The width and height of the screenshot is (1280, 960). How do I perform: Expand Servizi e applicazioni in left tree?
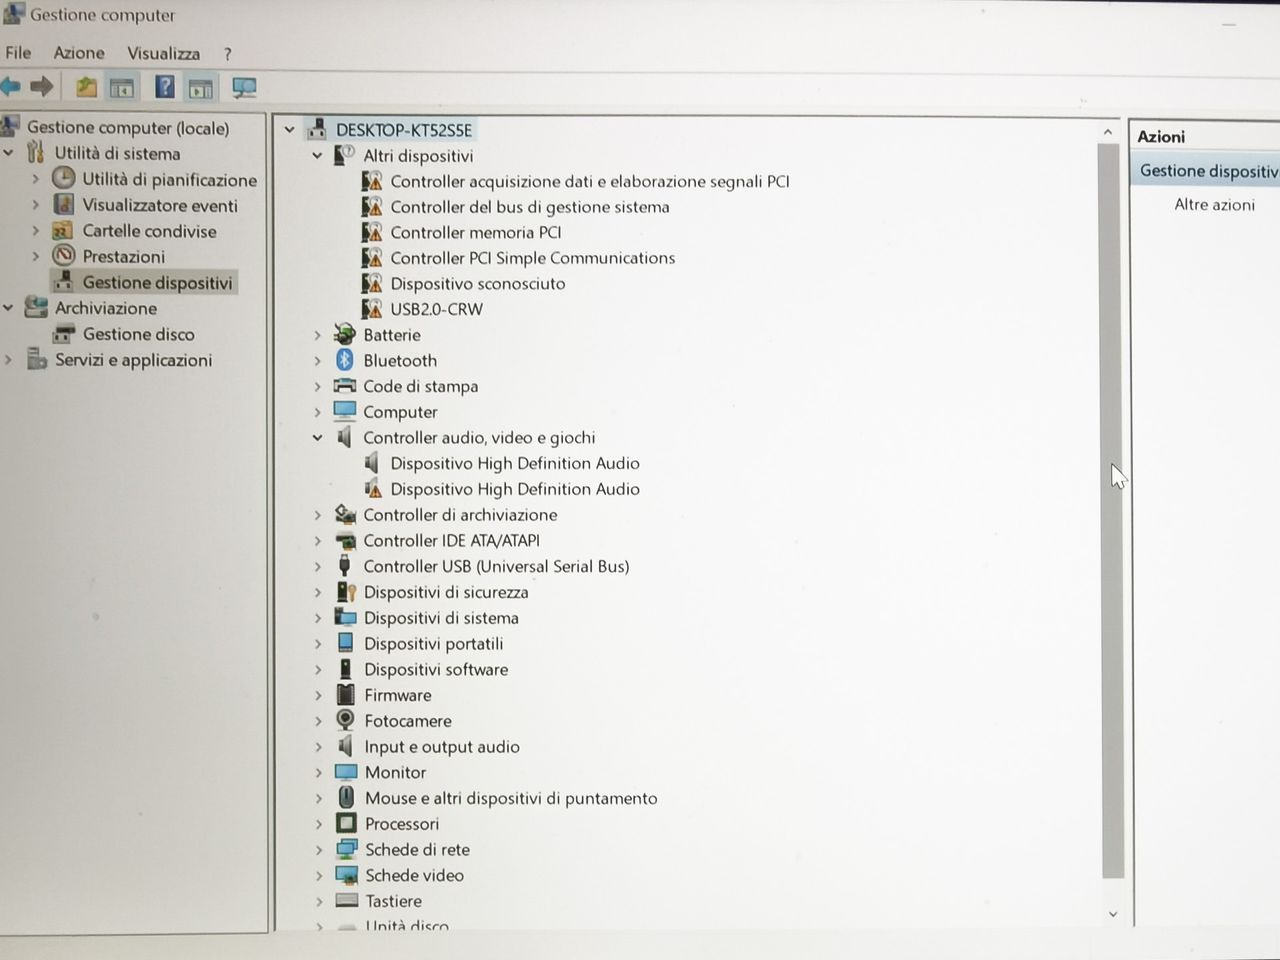tap(8, 360)
